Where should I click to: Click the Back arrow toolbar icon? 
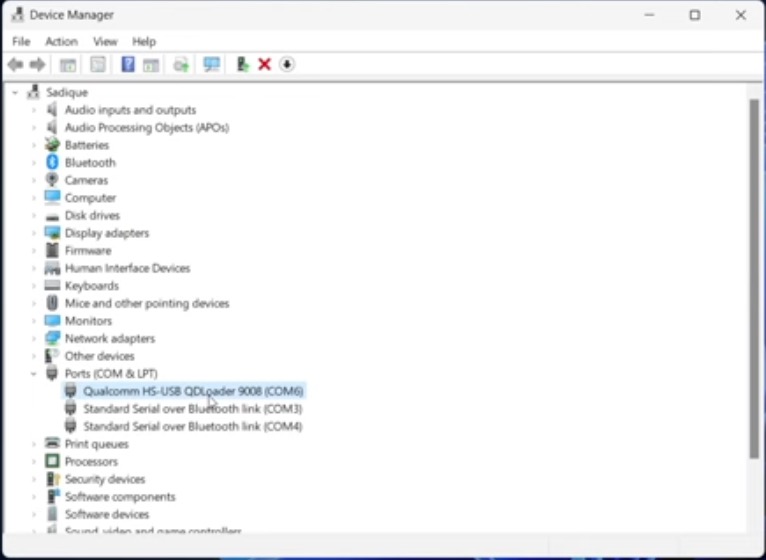point(16,65)
